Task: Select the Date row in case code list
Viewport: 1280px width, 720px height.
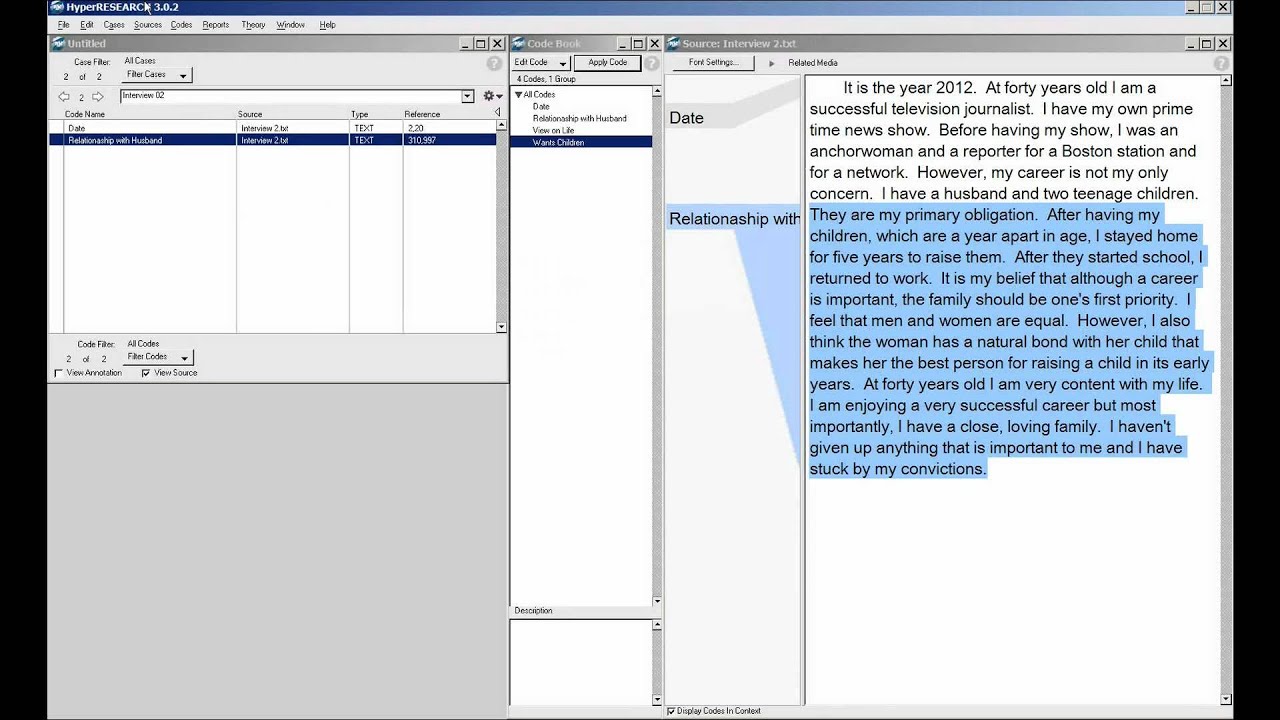Action: 272,128
